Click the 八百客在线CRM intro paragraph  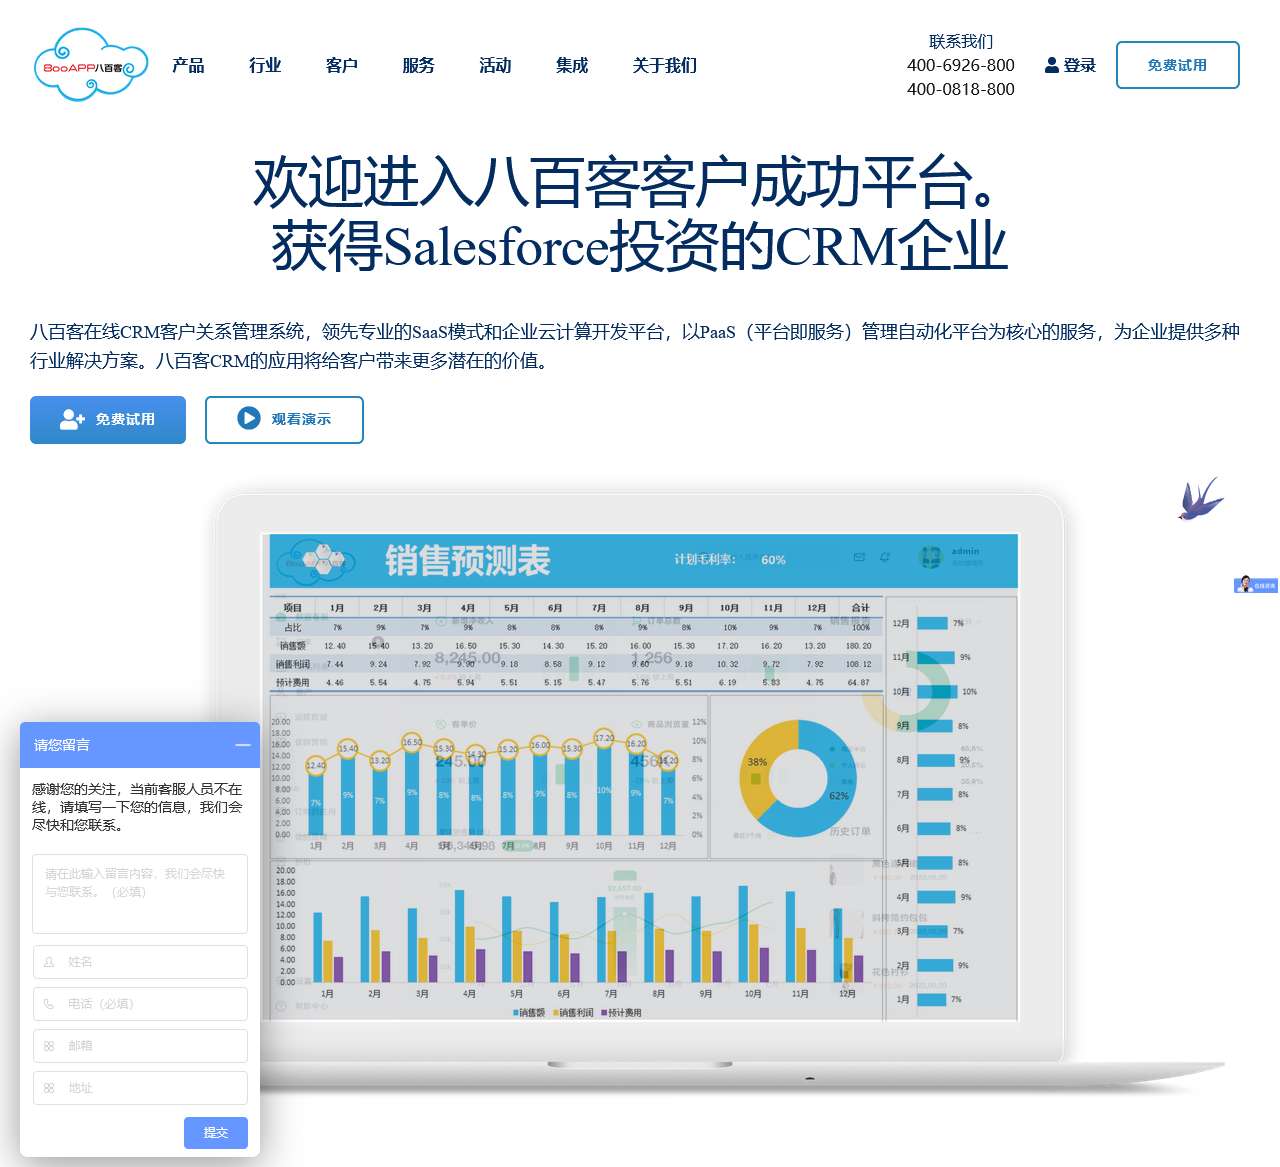635,346
